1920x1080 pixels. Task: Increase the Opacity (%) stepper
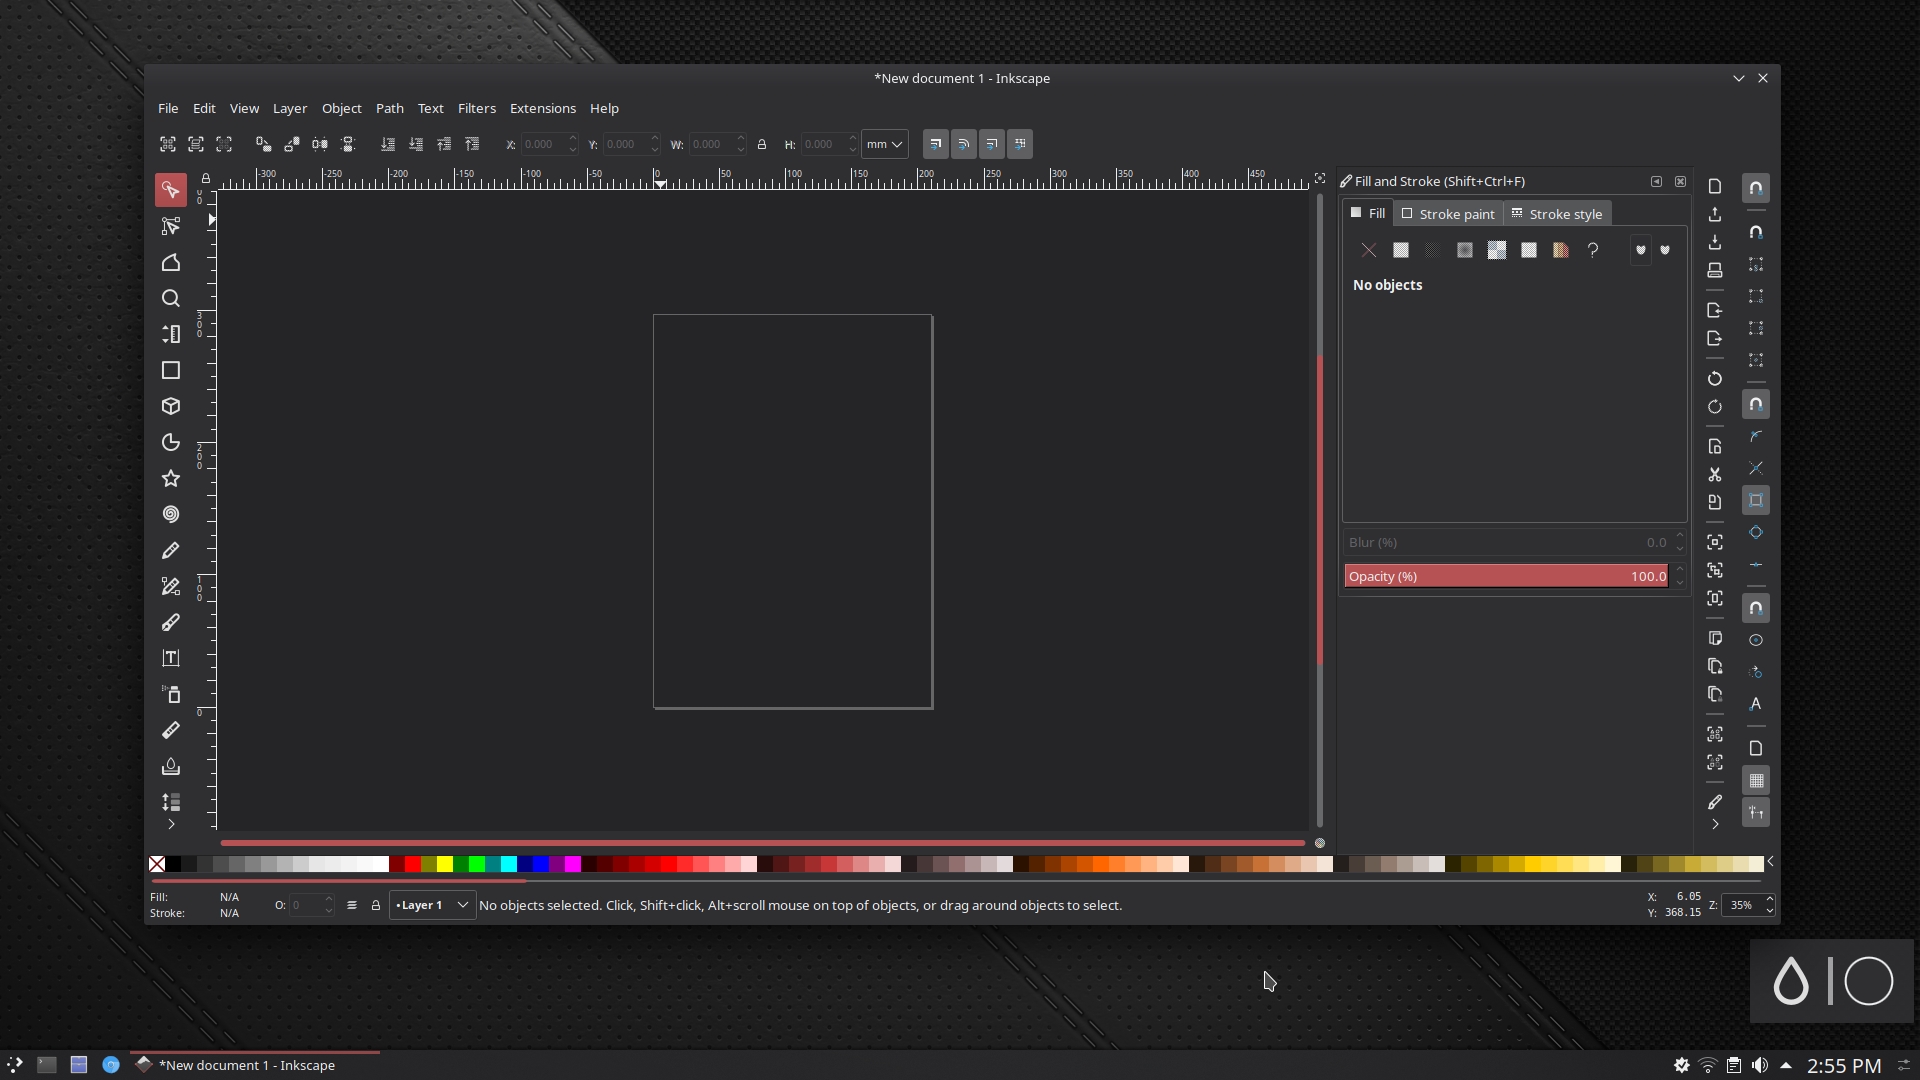click(x=1680, y=571)
